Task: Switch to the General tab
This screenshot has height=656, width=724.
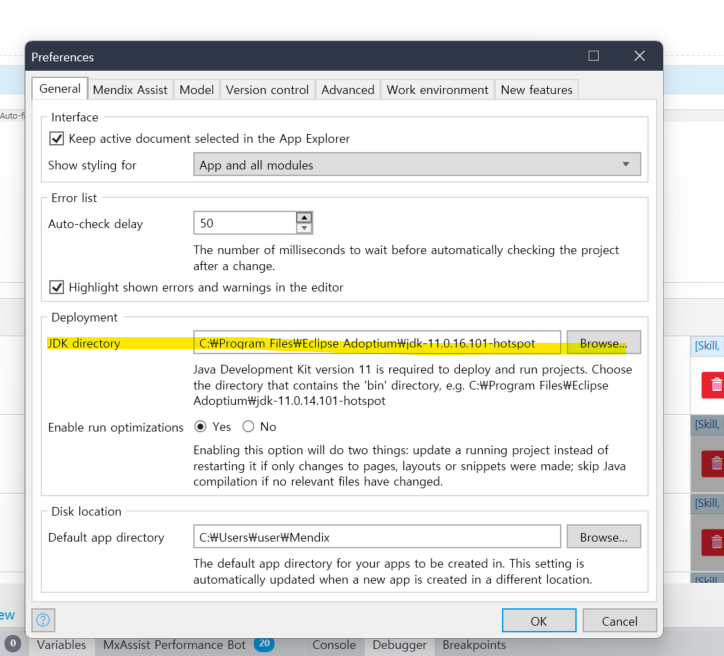Action: (x=60, y=89)
